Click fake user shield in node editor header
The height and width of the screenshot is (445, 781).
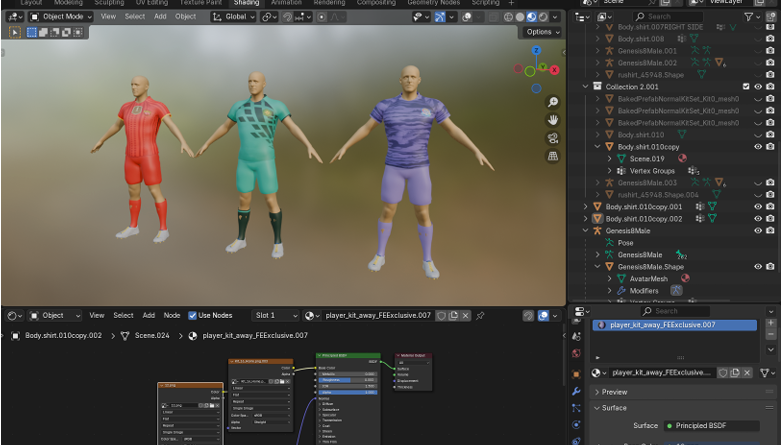[441, 315]
